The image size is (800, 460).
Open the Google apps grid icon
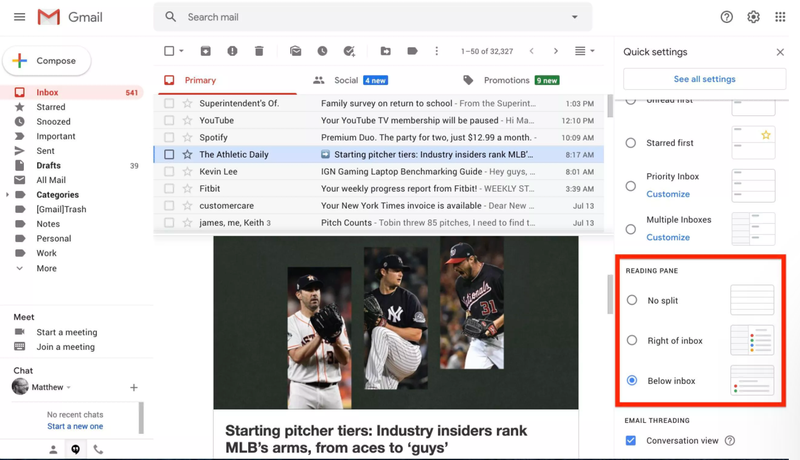(780, 17)
